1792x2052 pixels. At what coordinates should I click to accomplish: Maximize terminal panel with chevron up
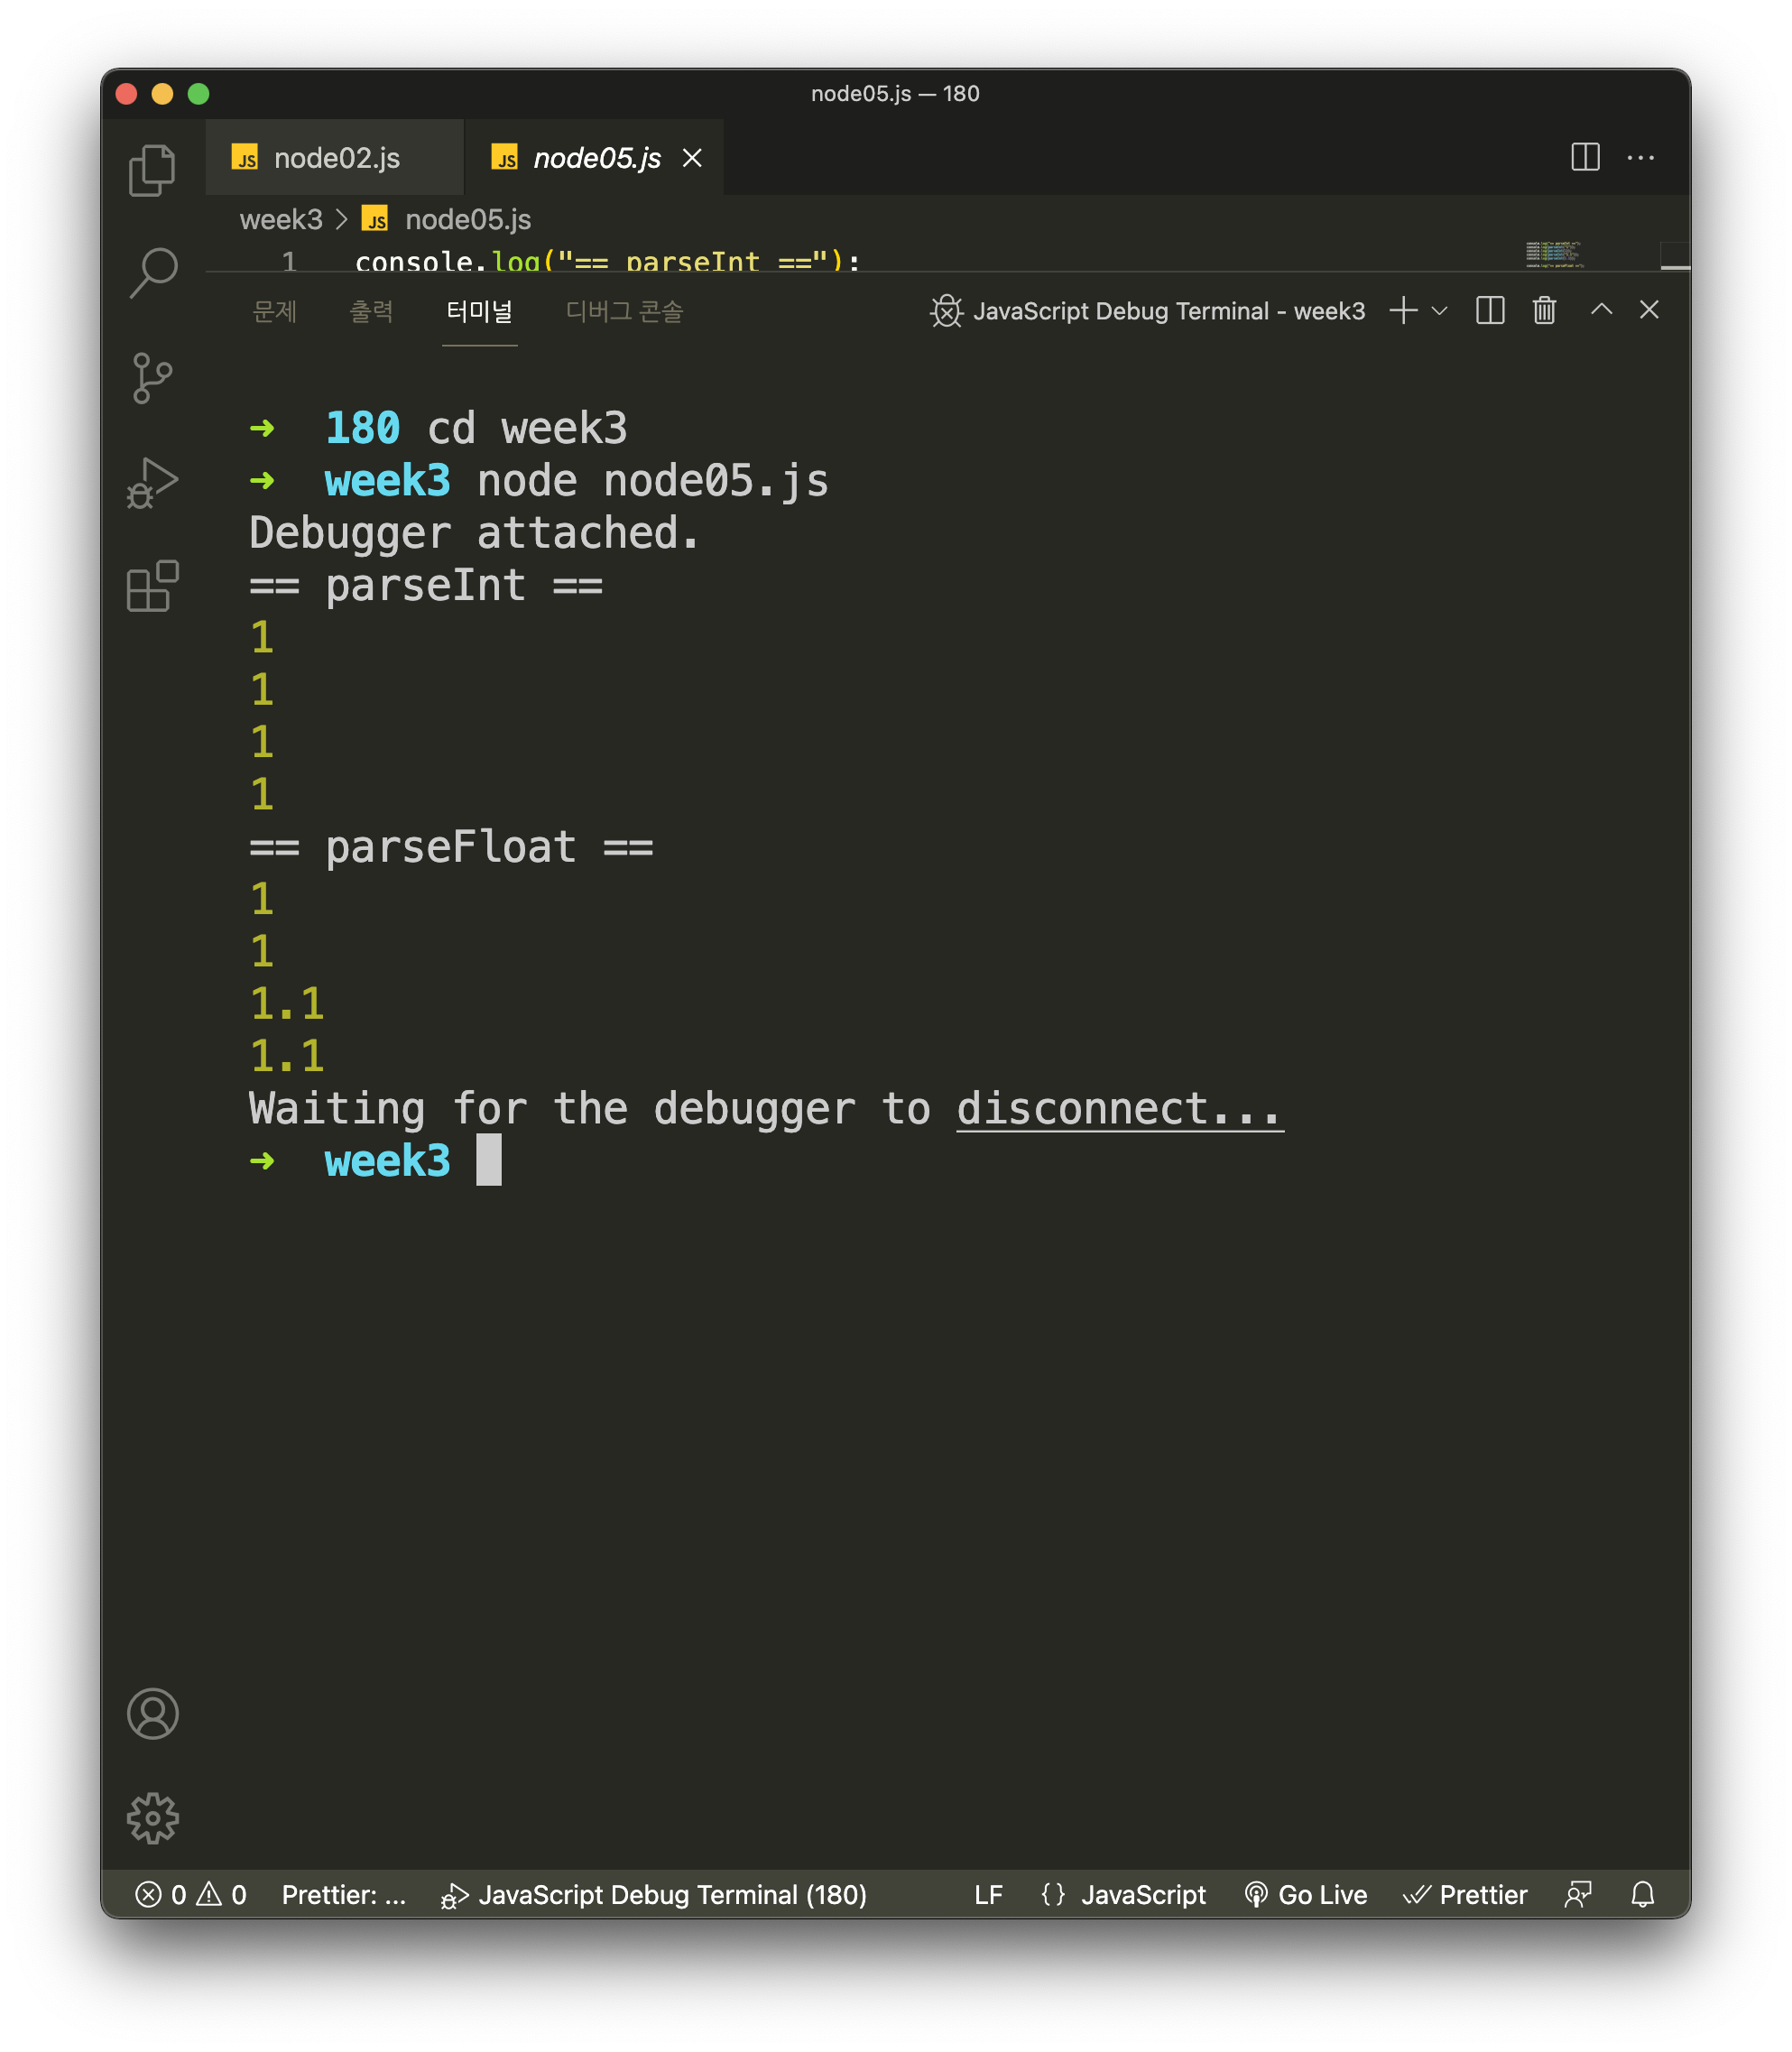tap(1600, 311)
